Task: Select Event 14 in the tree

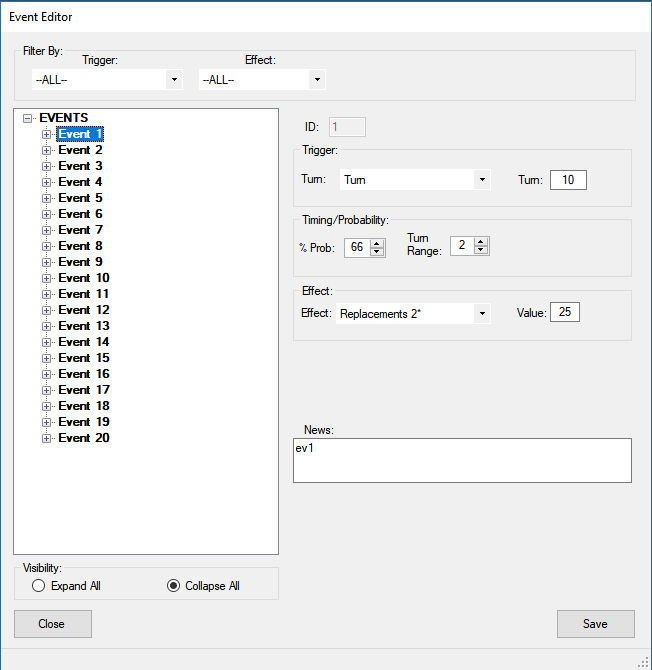Action: point(84,342)
